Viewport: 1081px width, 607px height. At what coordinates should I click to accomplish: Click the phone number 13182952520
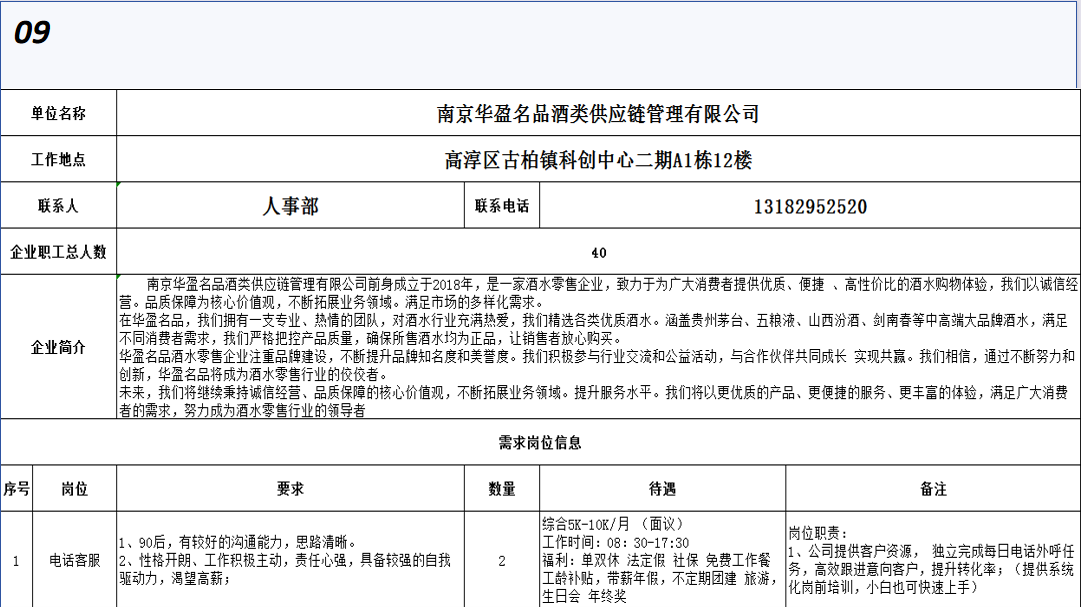click(x=810, y=207)
